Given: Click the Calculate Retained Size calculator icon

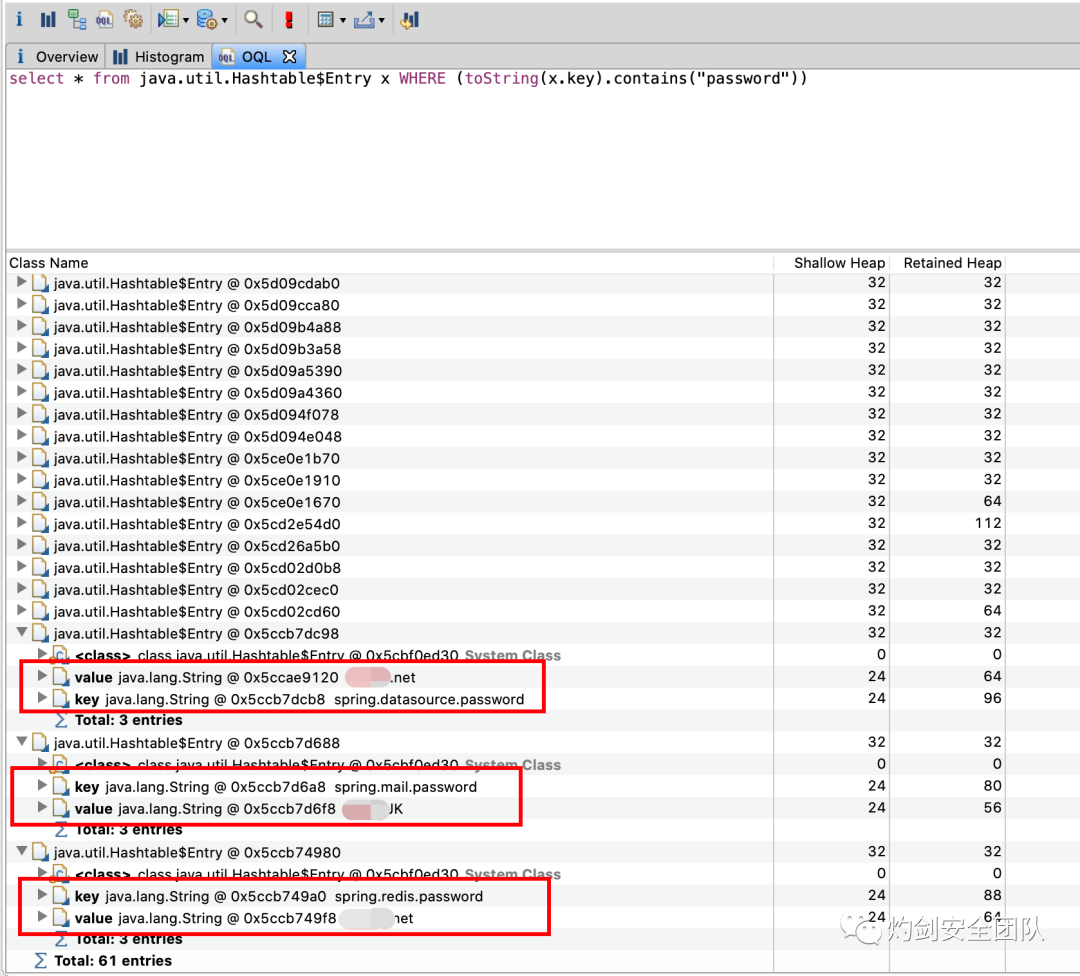Looking at the screenshot, I should tap(326, 19).
